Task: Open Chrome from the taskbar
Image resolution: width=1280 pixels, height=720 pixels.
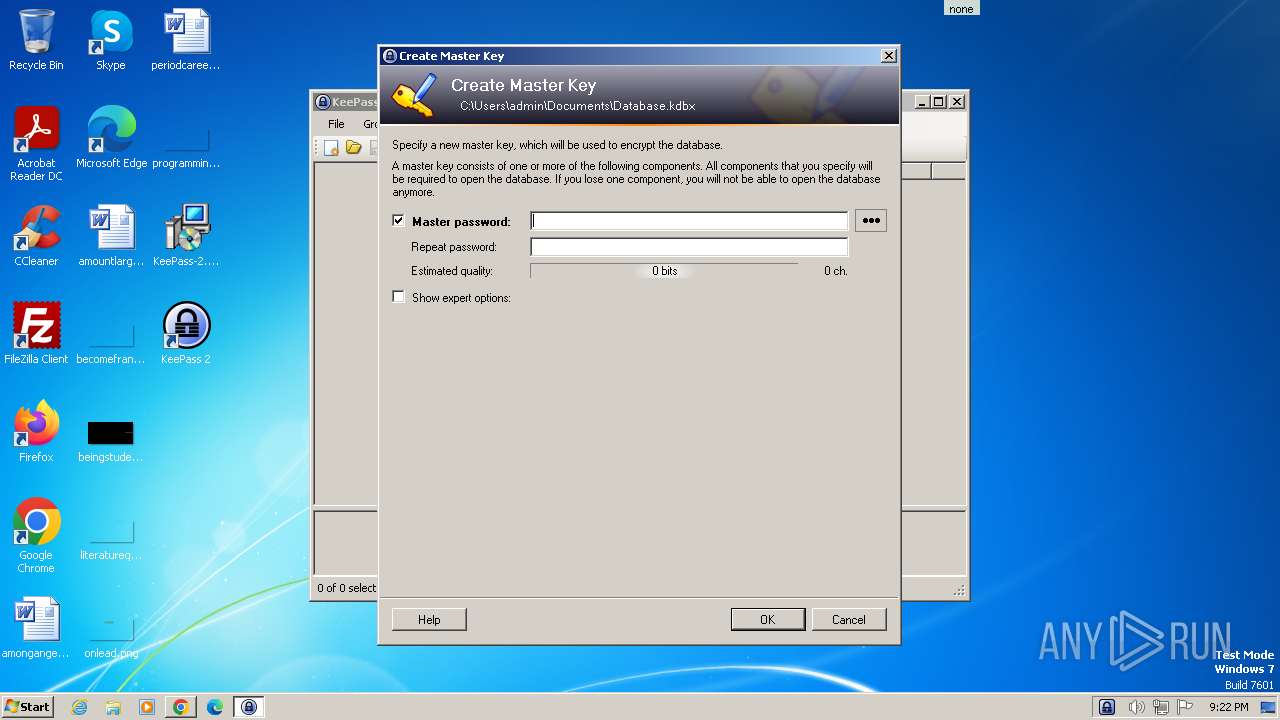Action: tap(181, 707)
